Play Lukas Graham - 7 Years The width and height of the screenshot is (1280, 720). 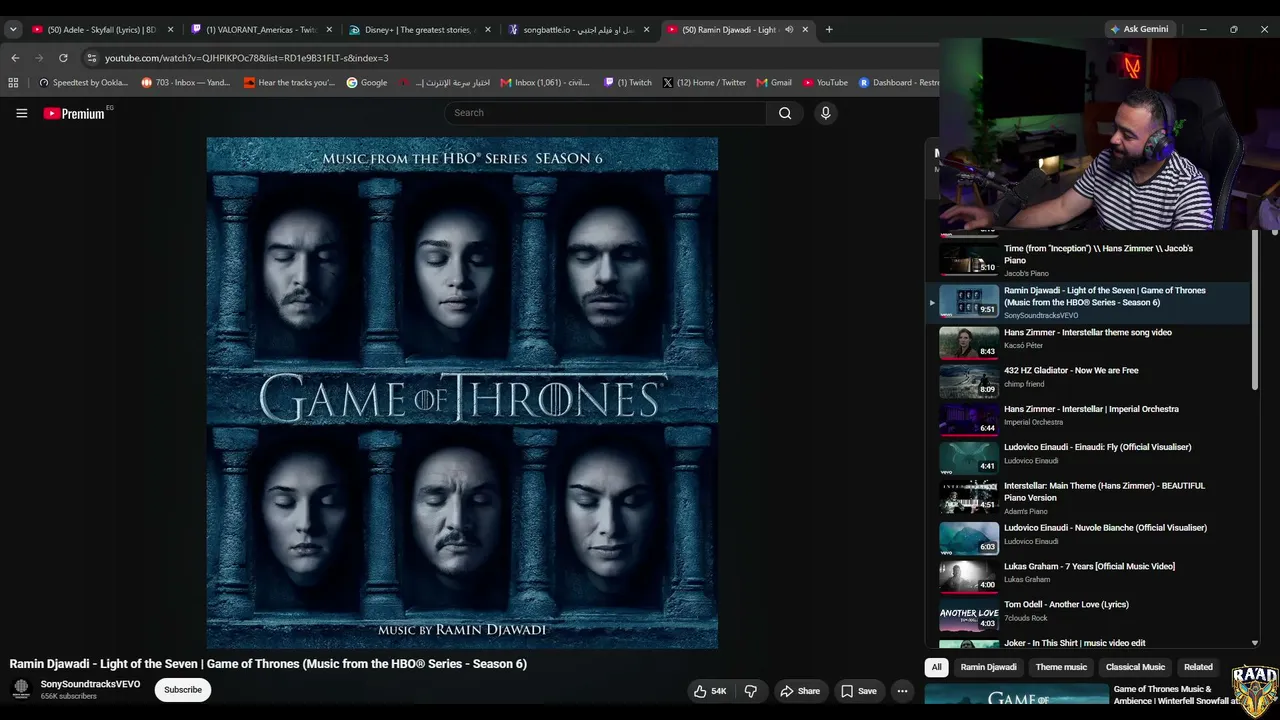[1090, 576]
